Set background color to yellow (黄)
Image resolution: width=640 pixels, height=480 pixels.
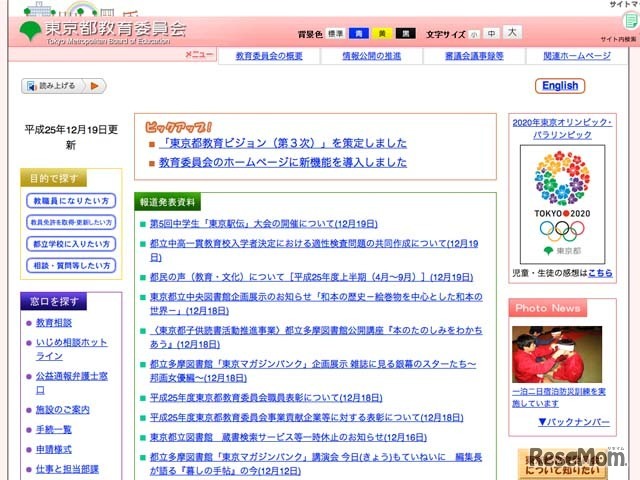(382, 33)
